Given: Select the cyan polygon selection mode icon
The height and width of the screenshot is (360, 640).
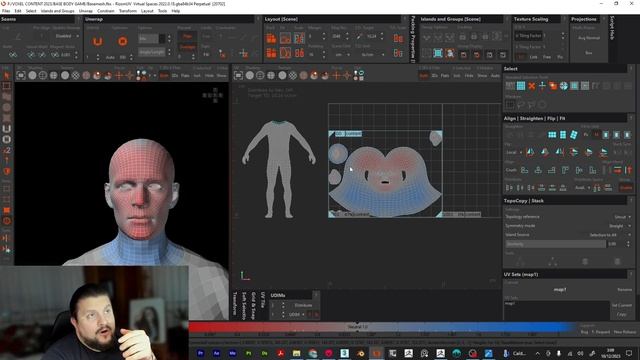Looking at the screenshot, I should [x=521, y=86].
